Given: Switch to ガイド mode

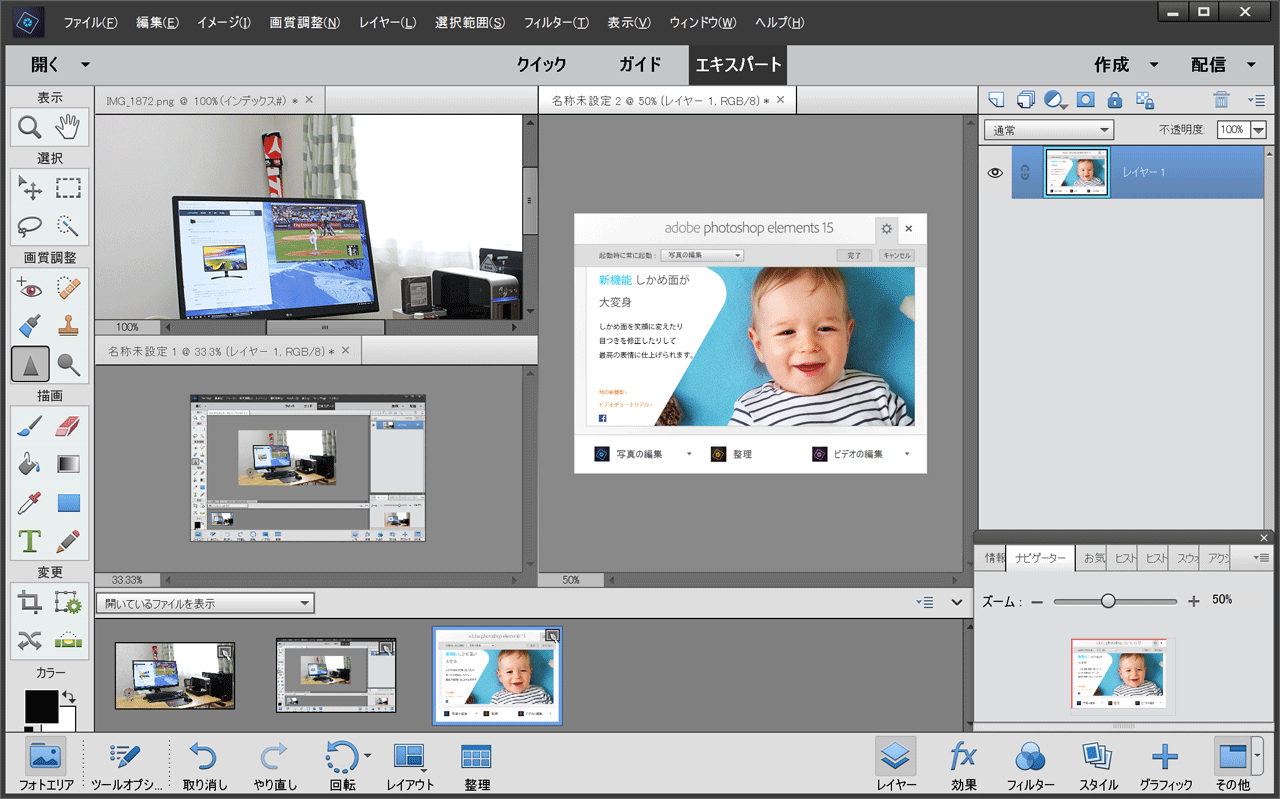Looking at the screenshot, I should [640, 65].
